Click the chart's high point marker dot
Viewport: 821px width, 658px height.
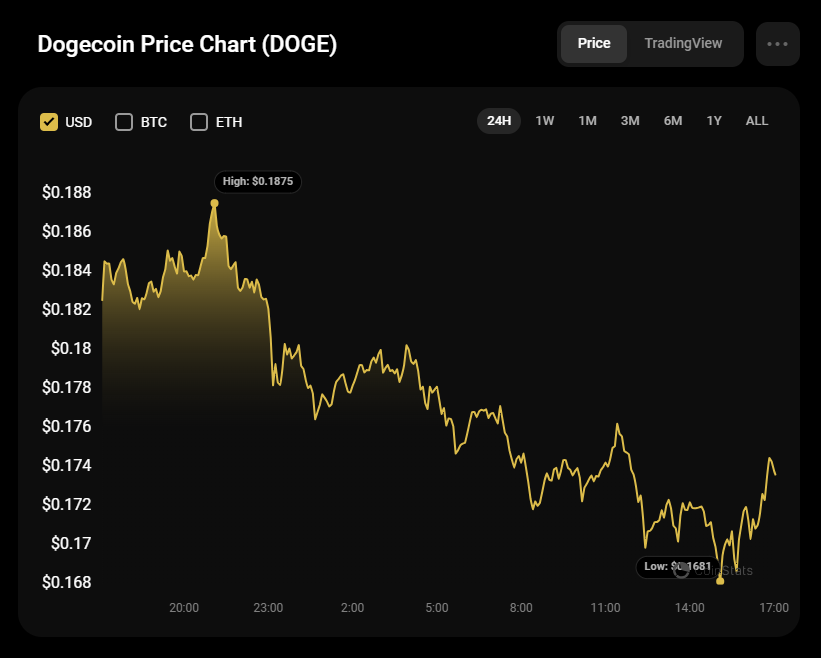pos(214,203)
